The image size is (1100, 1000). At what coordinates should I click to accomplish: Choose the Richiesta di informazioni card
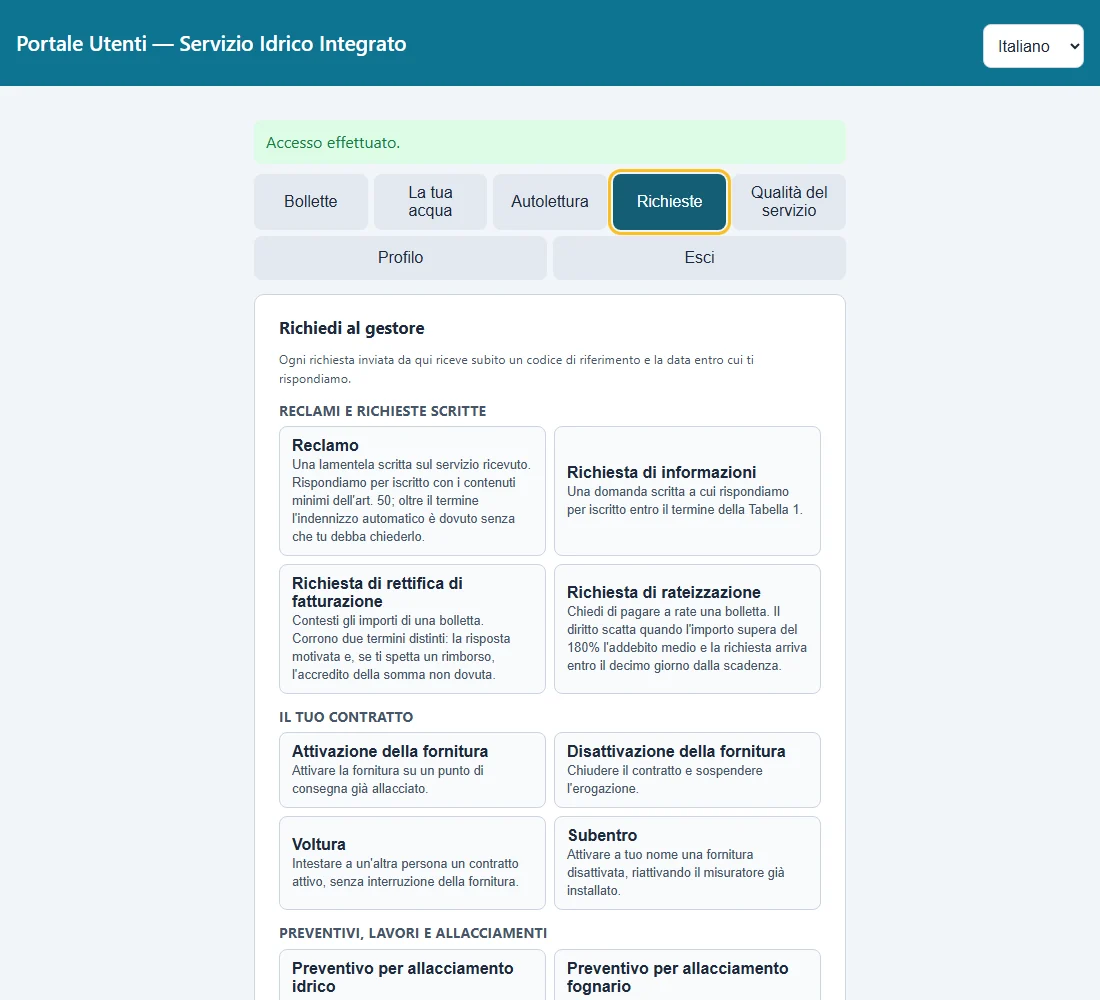pos(688,491)
